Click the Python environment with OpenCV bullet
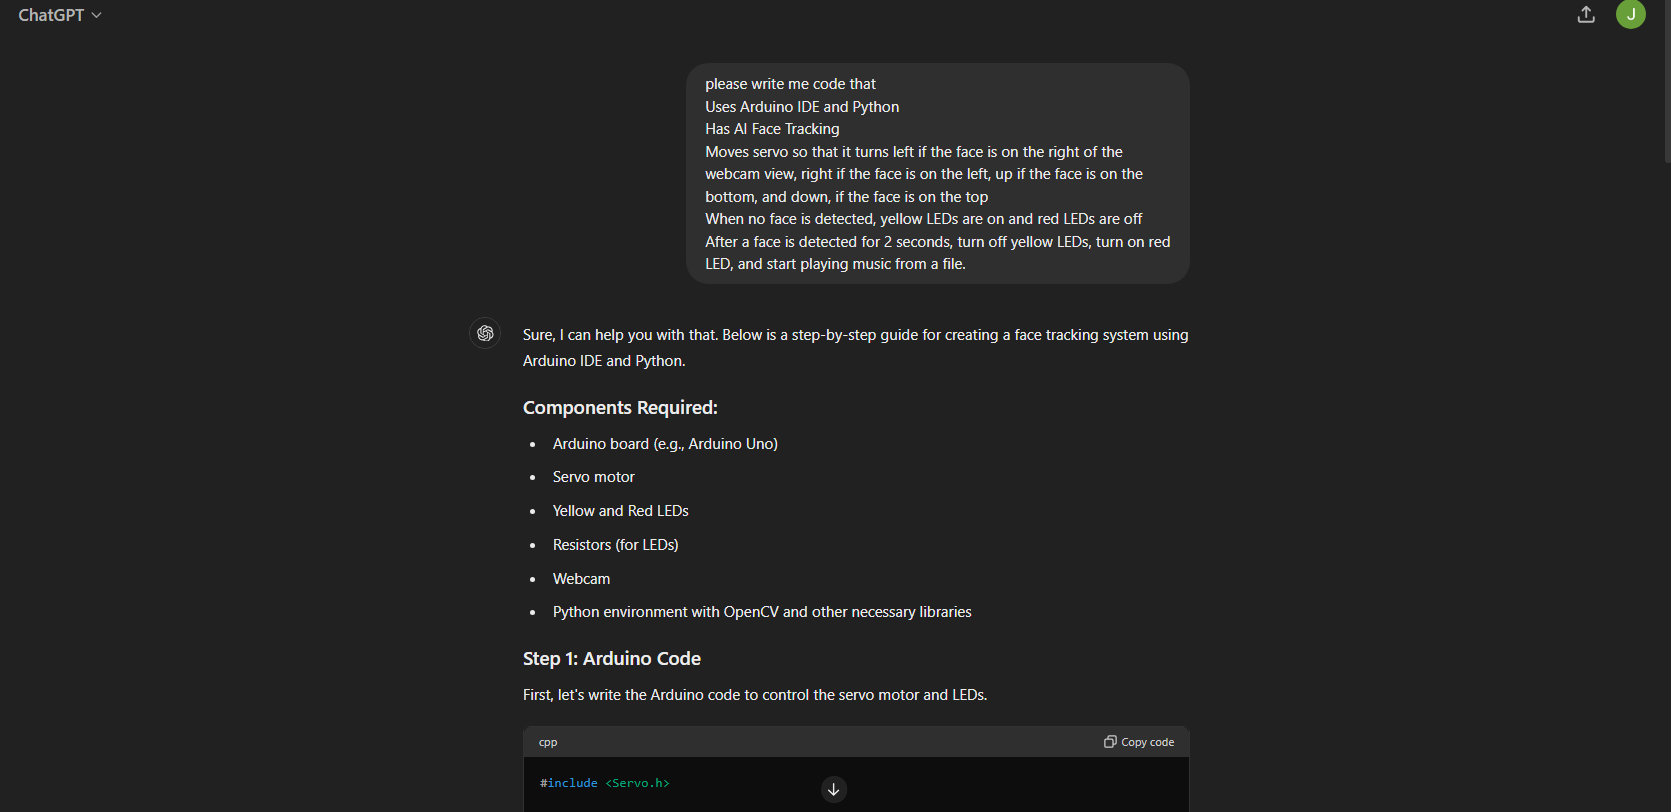Viewport: 1671px width, 812px height. point(761,612)
